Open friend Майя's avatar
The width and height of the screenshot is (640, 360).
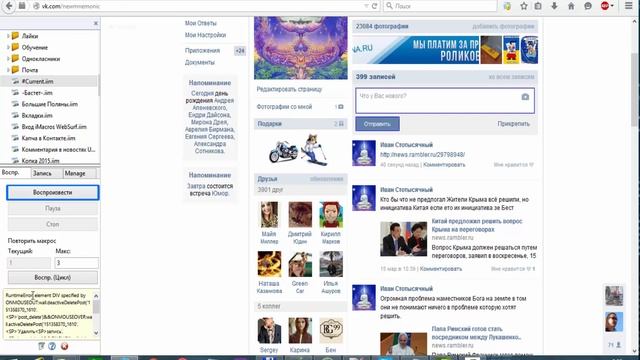pos(269,214)
